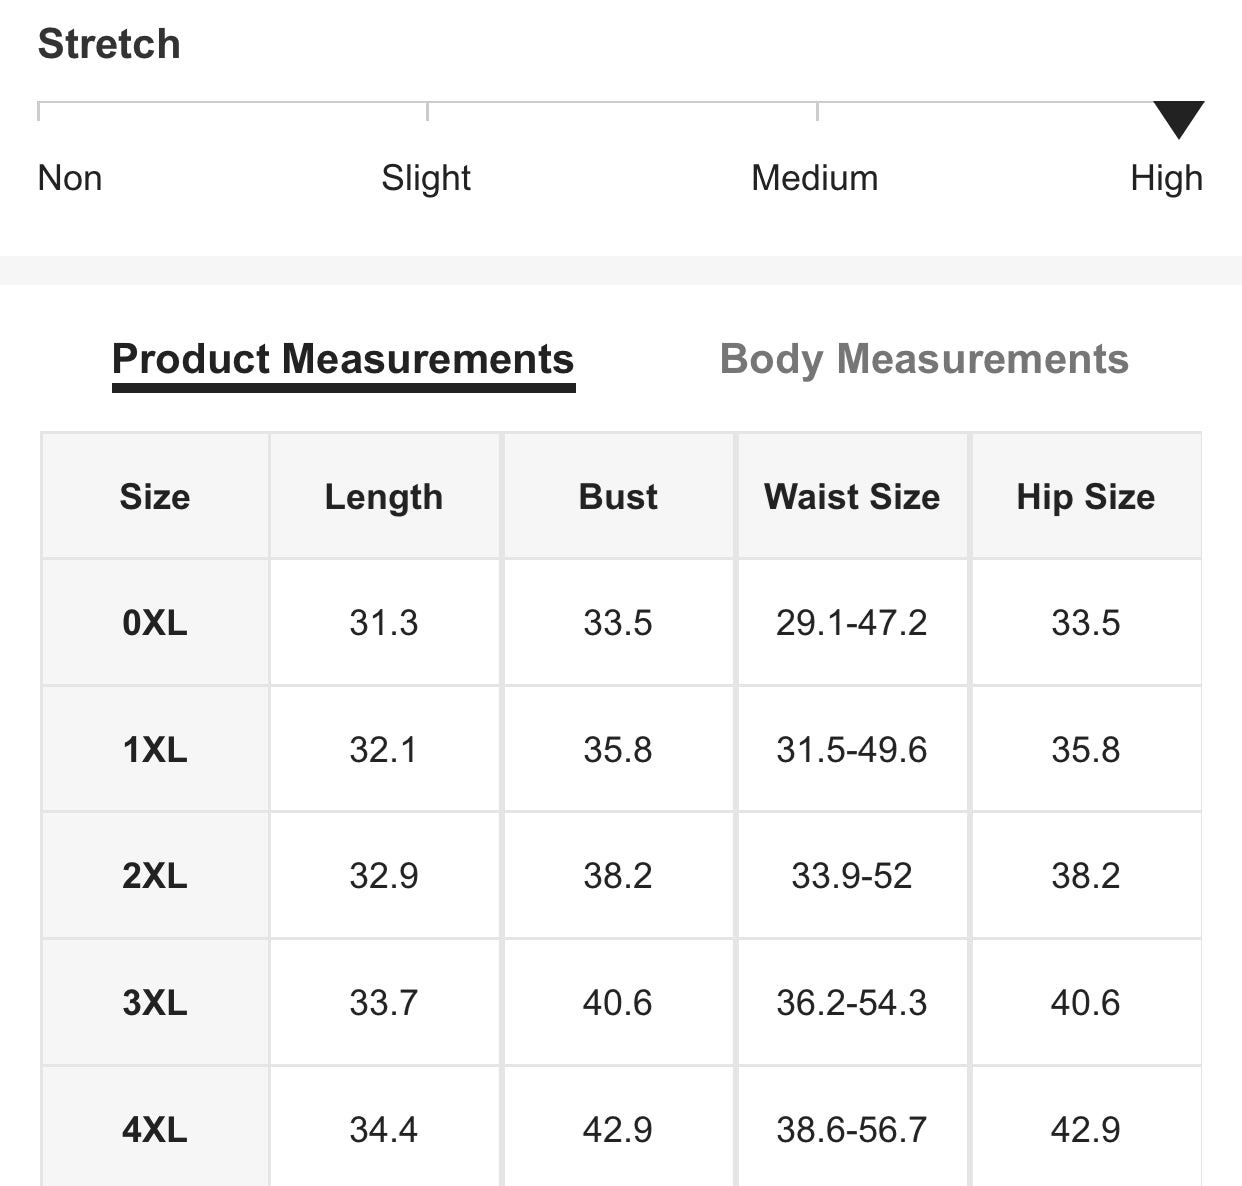Select the Product Measurements tab
The image size is (1242, 1186).
click(x=343, y=359)
